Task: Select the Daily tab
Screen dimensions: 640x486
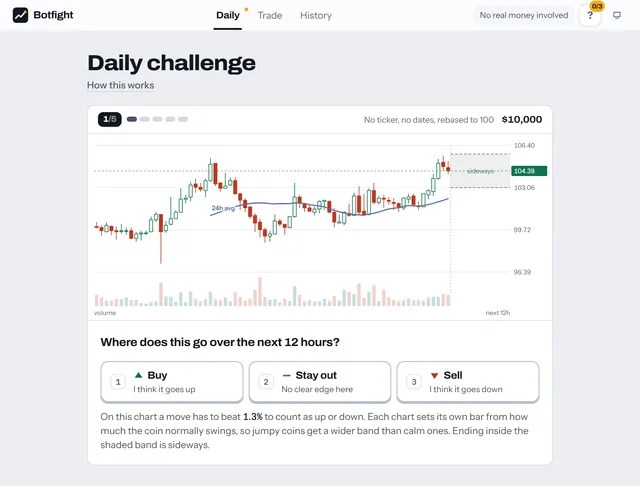Action: point(228,16)
